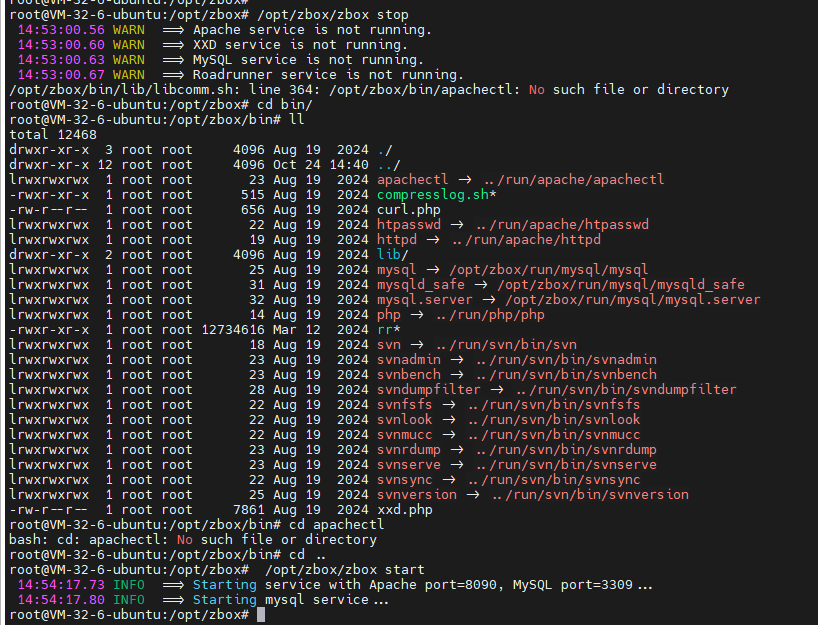Select the 'bash: cd: apachectl:' error text
818x625 pixels.
click(x=89, y=540)
